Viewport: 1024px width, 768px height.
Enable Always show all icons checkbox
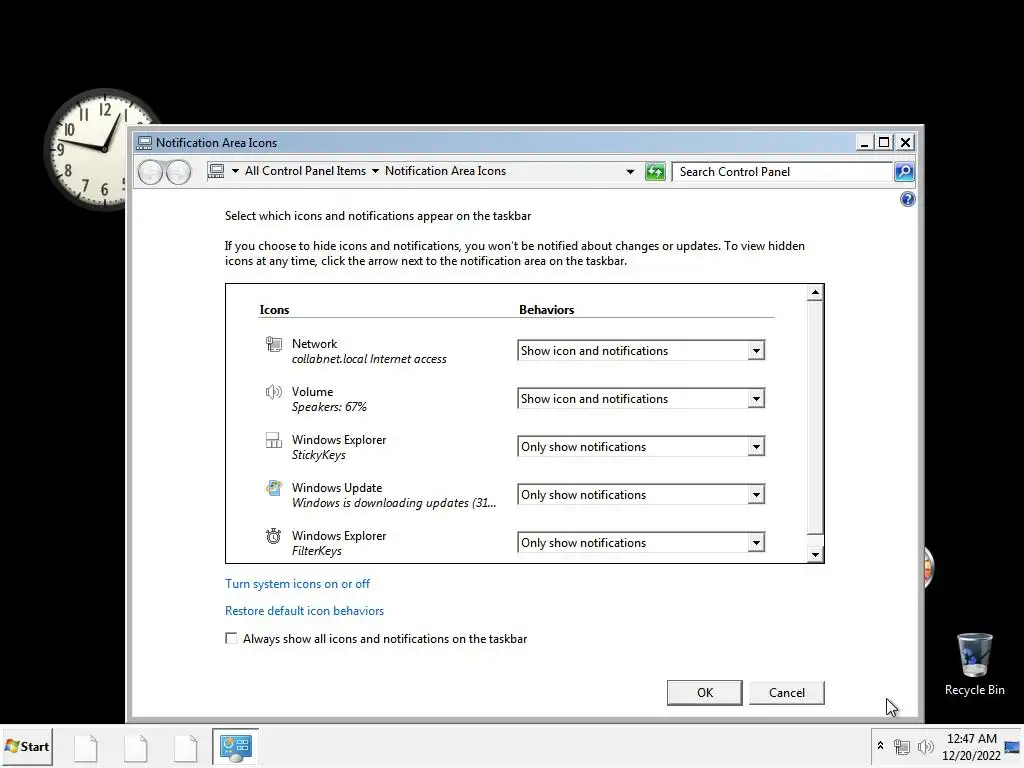tap(231, 638)
